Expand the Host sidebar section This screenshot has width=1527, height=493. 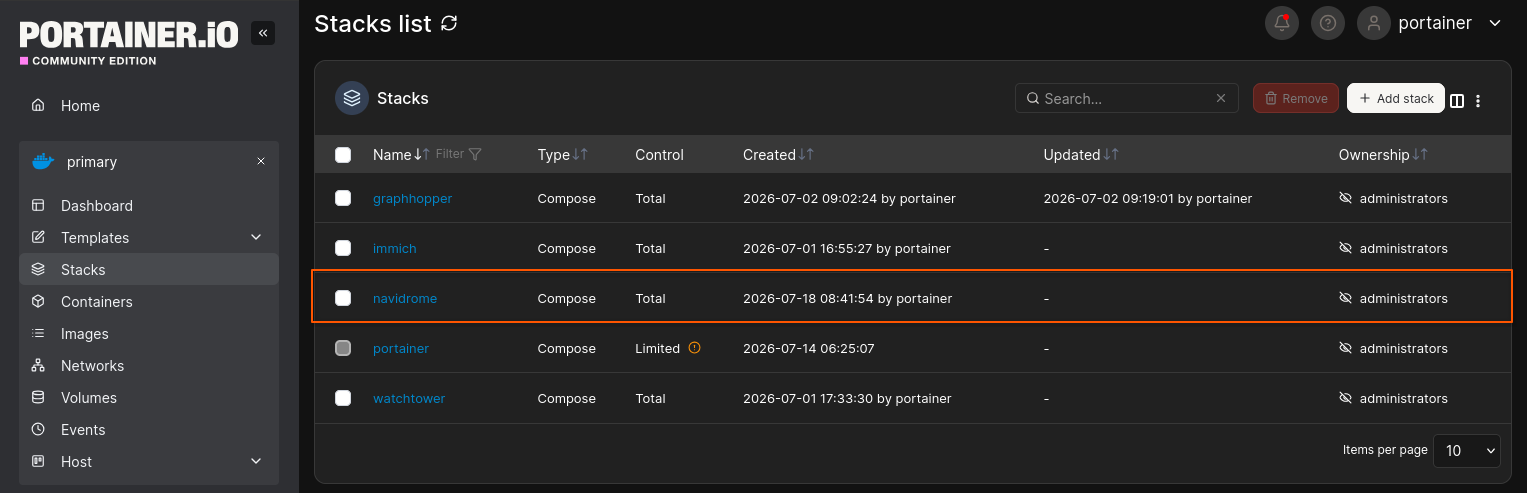(149, 461)
